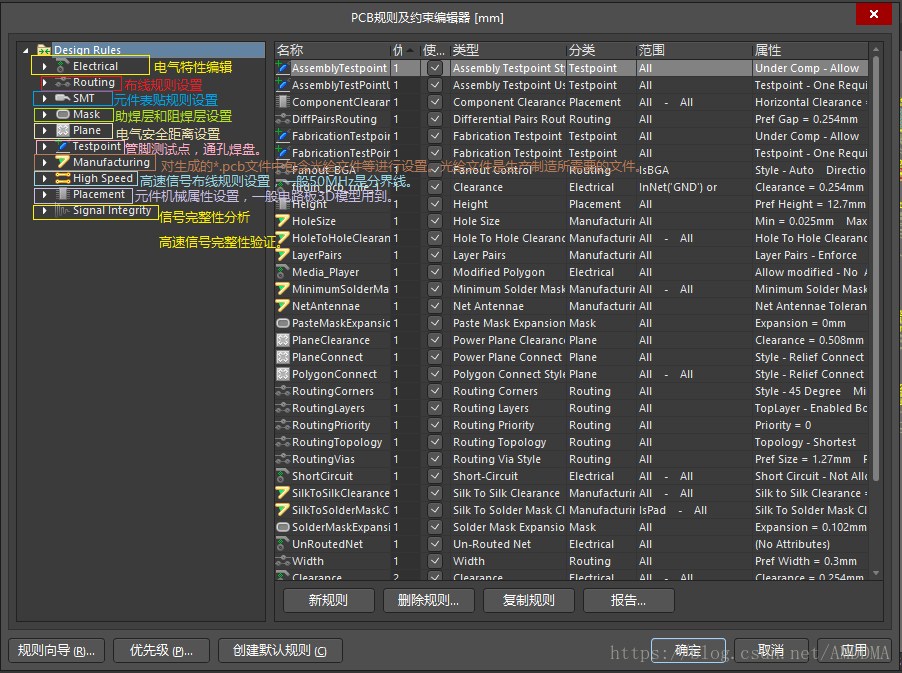Expand the Plane rules category
Viewport: 902px width, 673px height.
(x=44, y=131)
